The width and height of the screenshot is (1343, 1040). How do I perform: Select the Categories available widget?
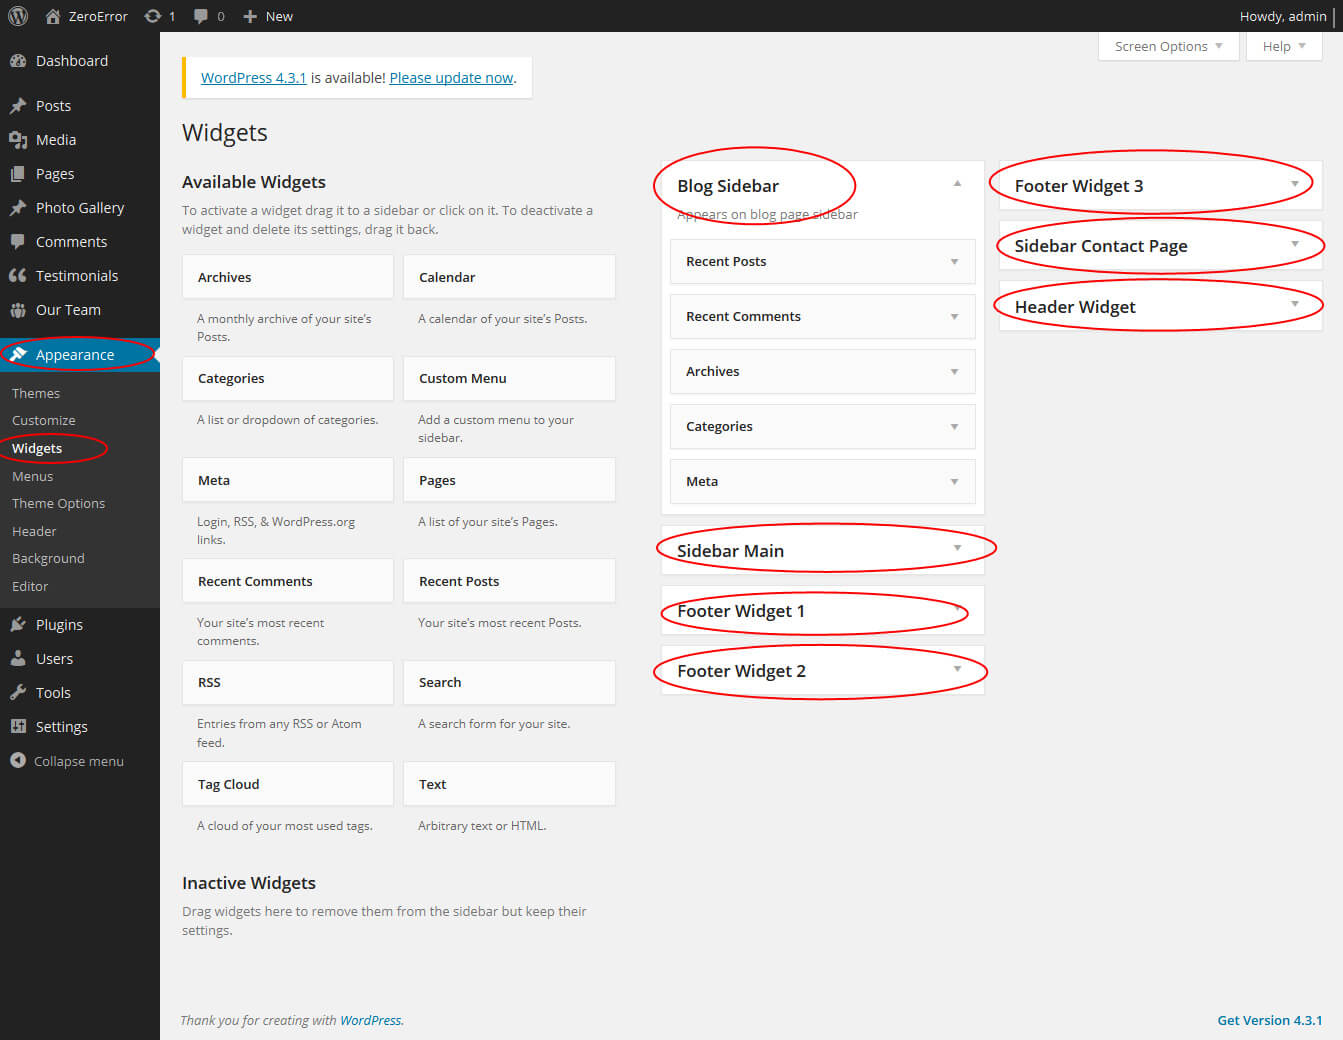pyautogui.click(x=288, y=378)
